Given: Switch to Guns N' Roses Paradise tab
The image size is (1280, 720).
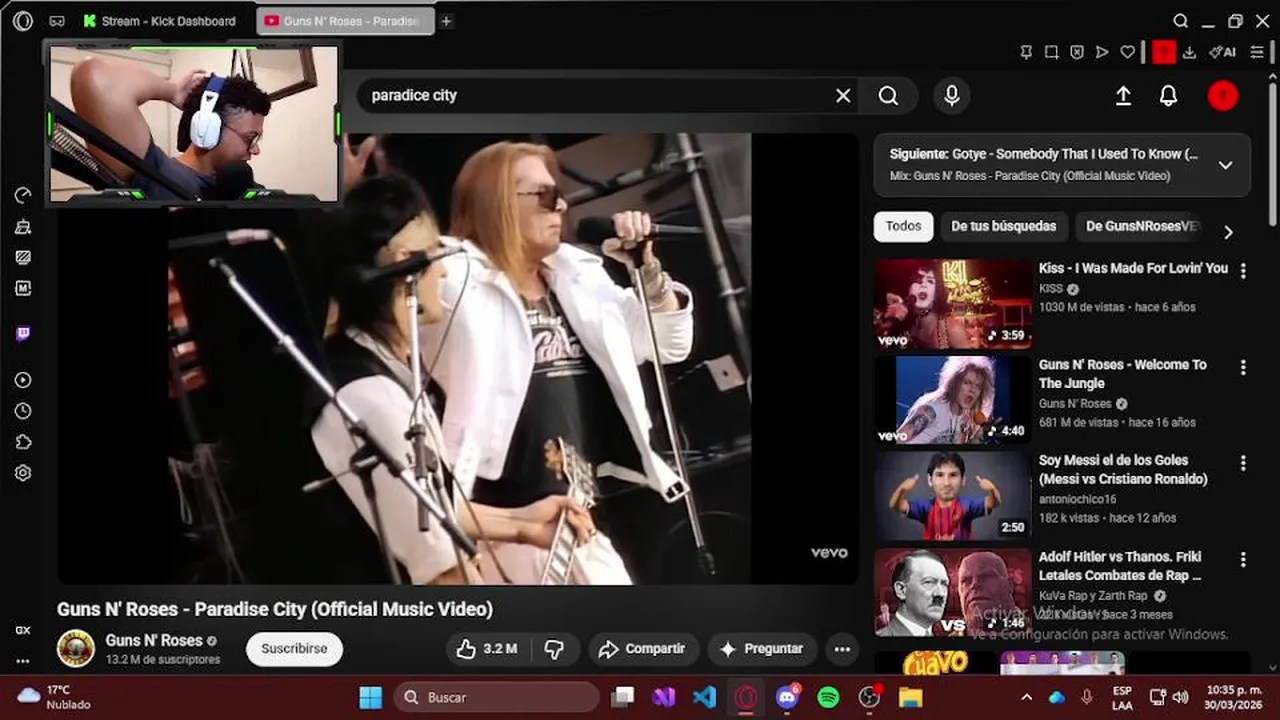Looking at the screenshot, I should 346,21.
